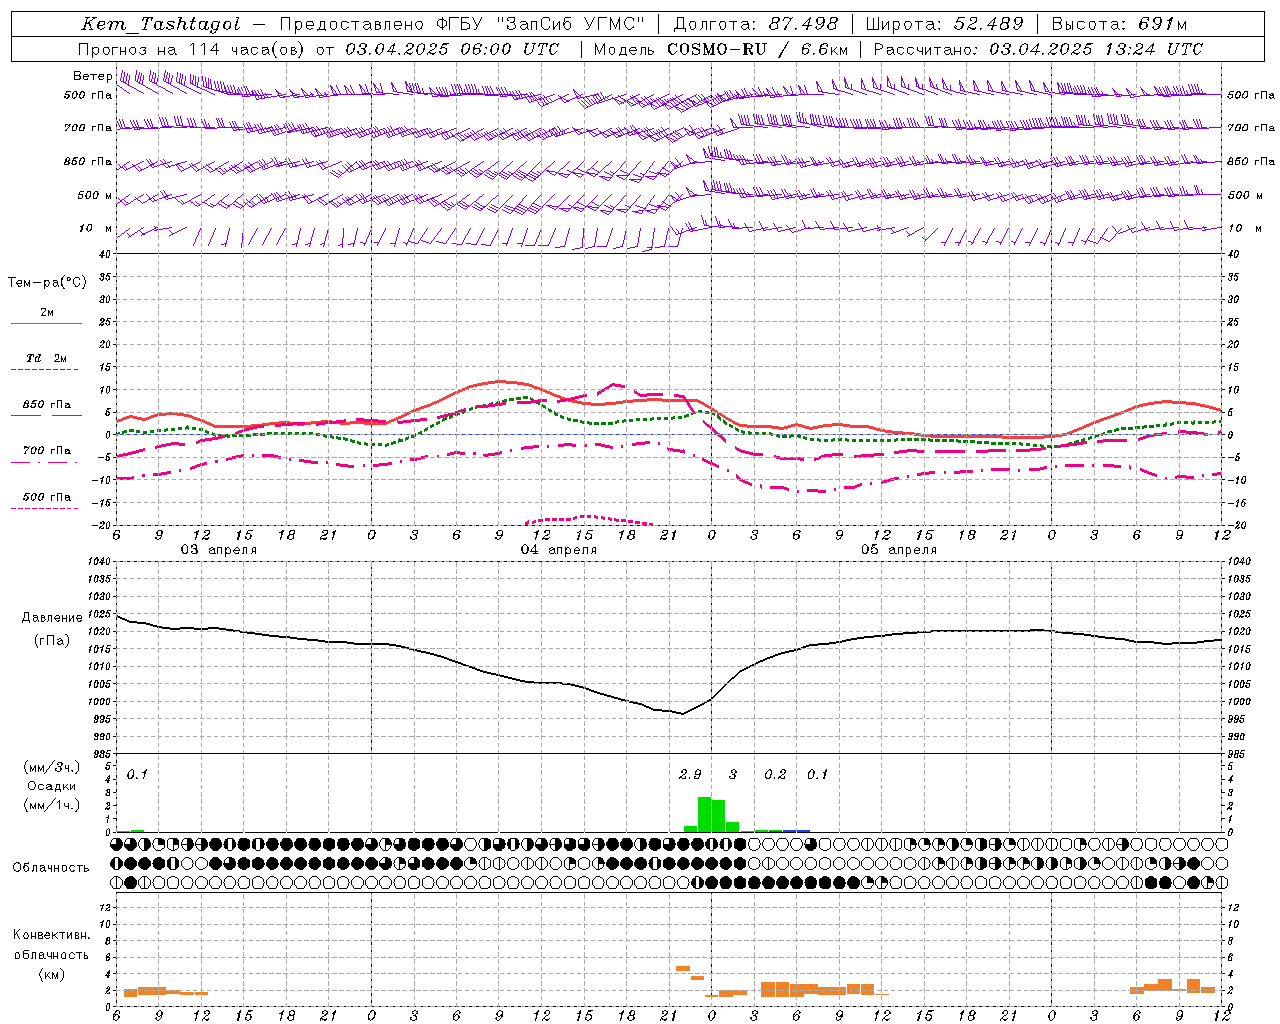The height and width of the screenshot is (1024, 1280).
Task: Click the precipitation total value 3
Action: point(733,775)
